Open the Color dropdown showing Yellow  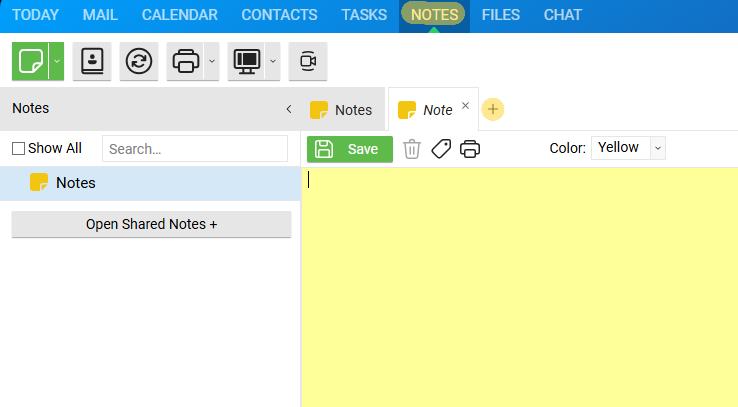click(x=628, y=148)
